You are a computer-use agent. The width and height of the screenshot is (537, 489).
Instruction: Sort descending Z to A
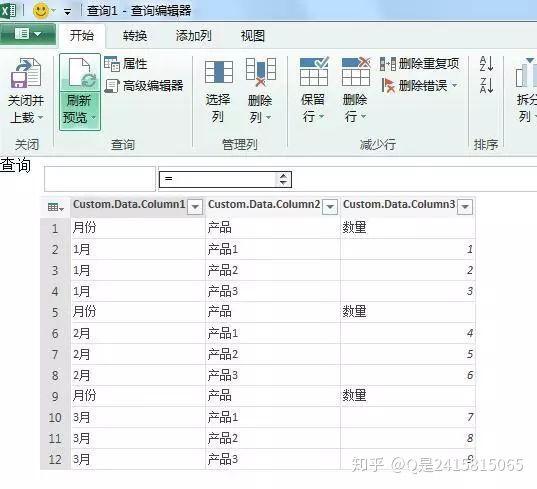coord(486,85)
